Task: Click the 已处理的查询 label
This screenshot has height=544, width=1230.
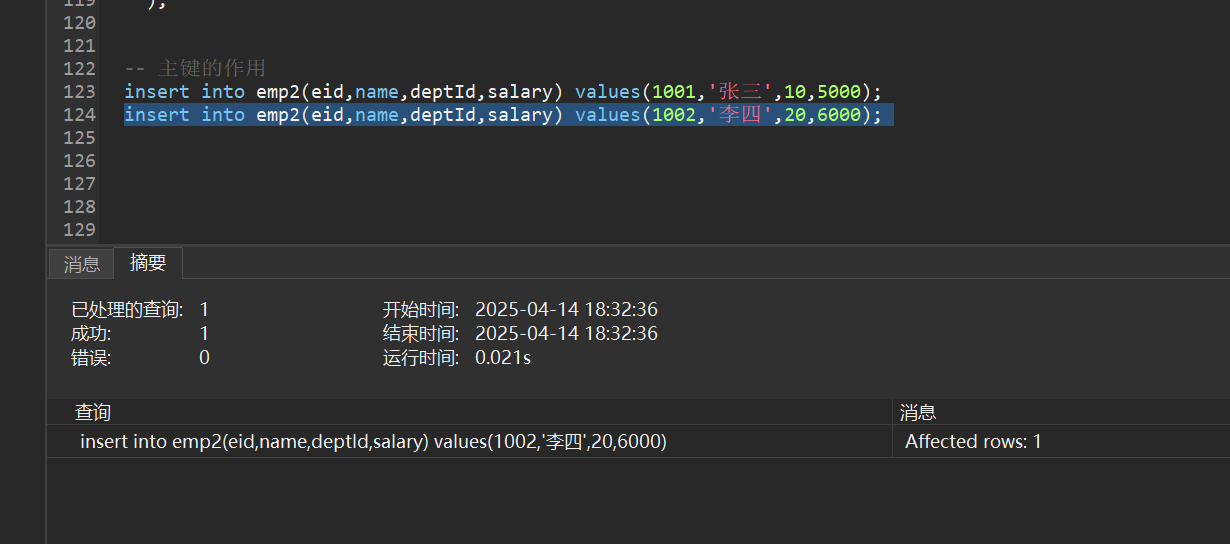Action: pyautogui.click(x=128, y=310)
